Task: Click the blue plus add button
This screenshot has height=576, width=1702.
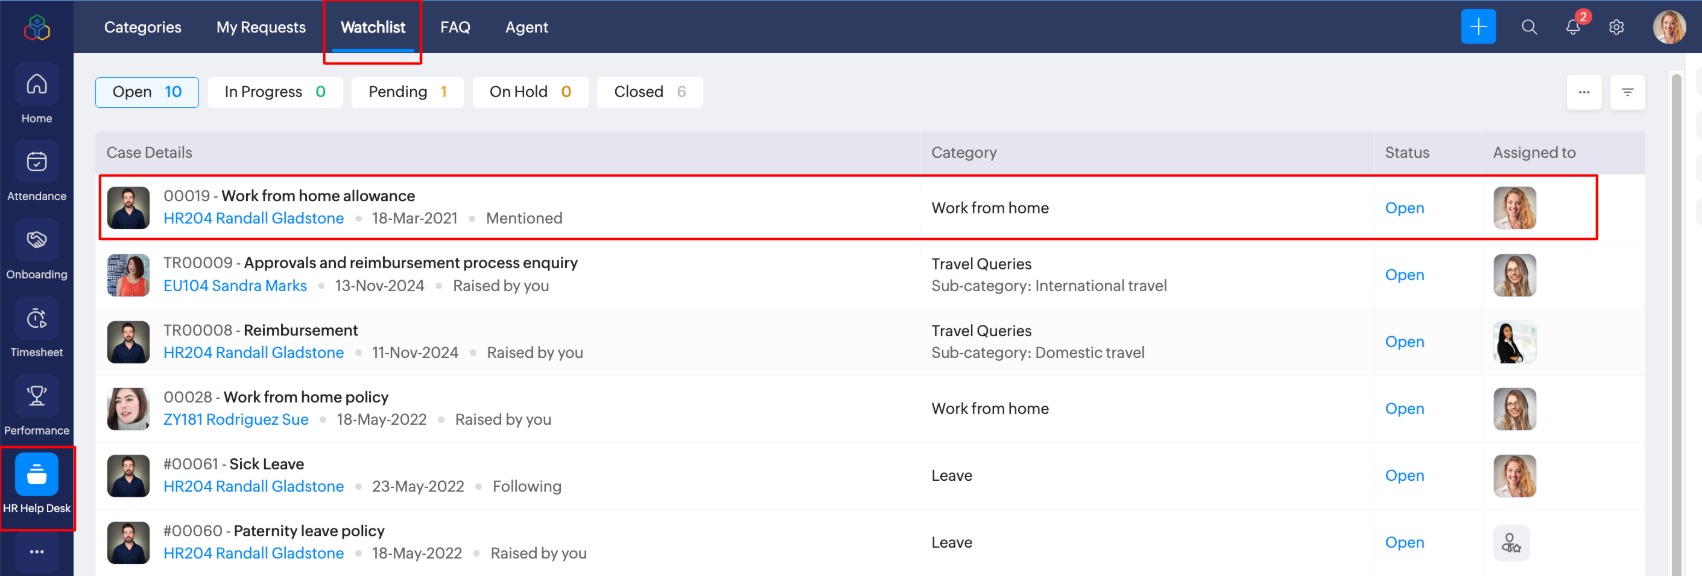Action: click(x=1478, y=27)
